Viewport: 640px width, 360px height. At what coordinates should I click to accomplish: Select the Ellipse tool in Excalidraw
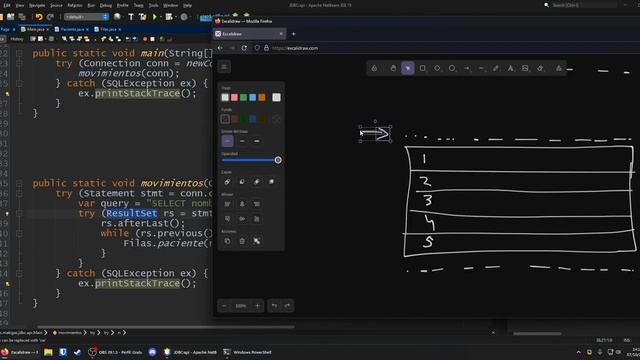(x=452, y=68)
